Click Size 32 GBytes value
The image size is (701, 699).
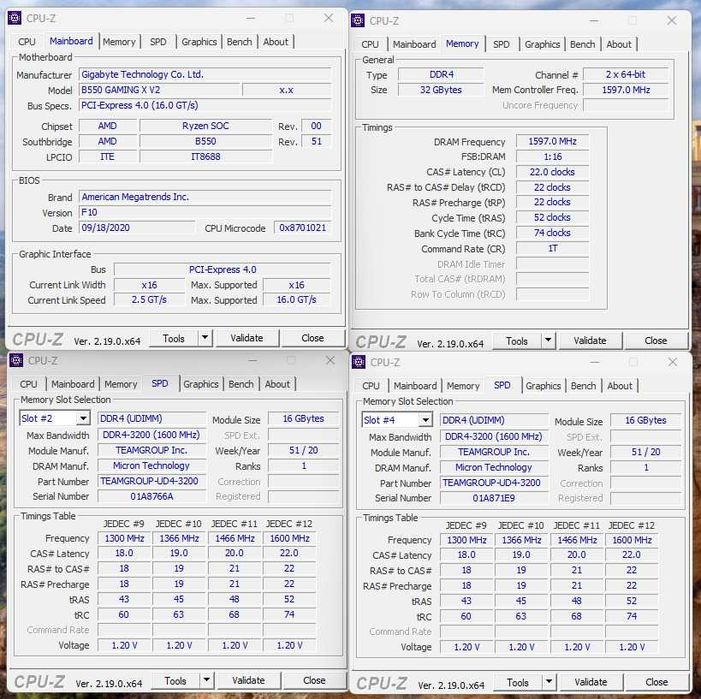point(441,90)
